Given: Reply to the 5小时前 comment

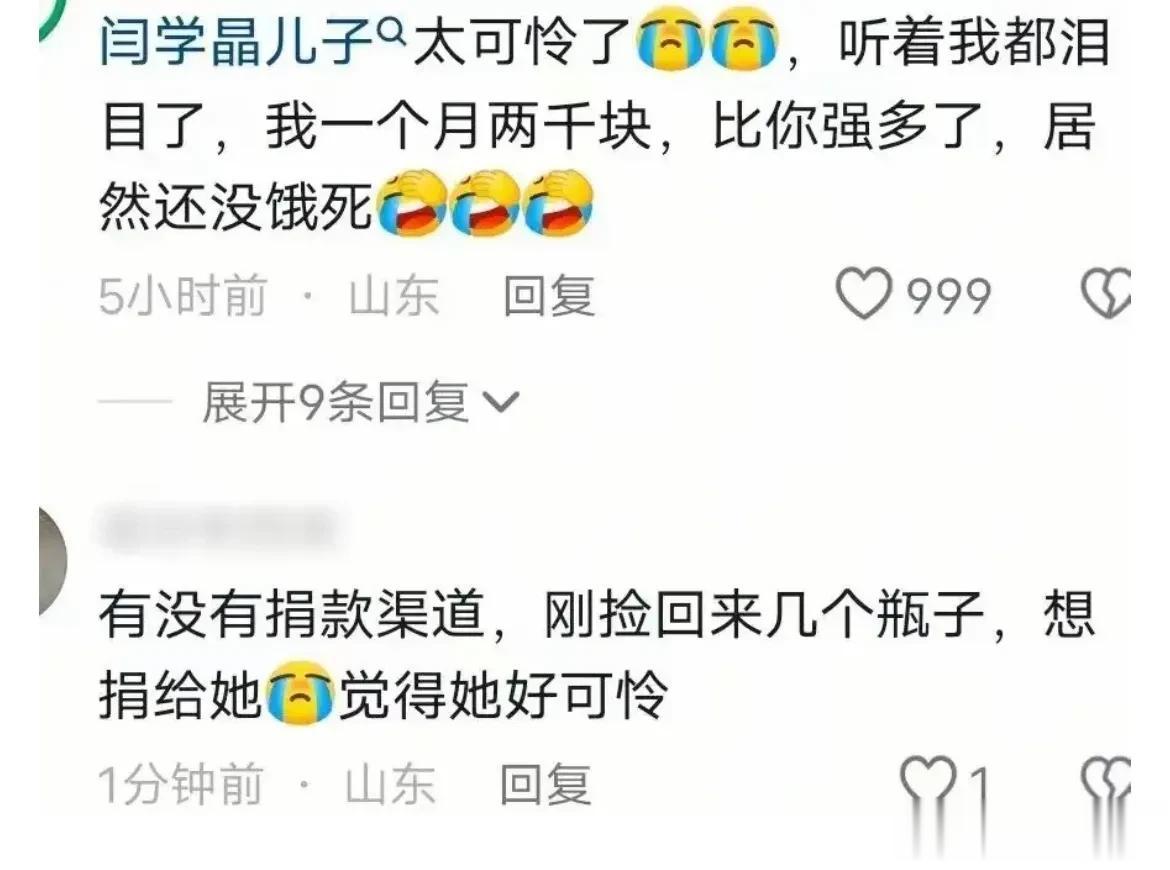Looking at the screenshot, I should click(549, 295).
